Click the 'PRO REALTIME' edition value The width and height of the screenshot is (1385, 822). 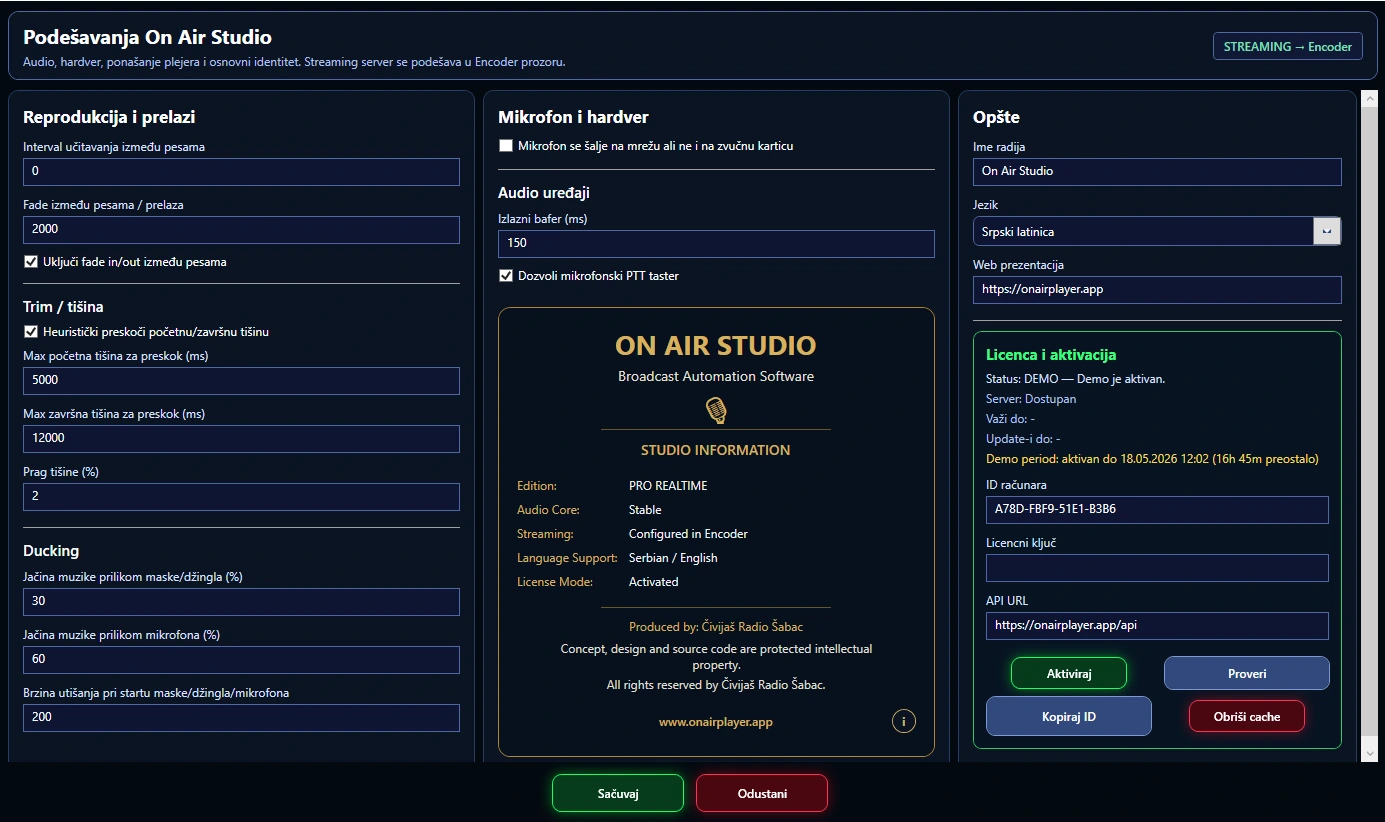click(x=668, y=486)
